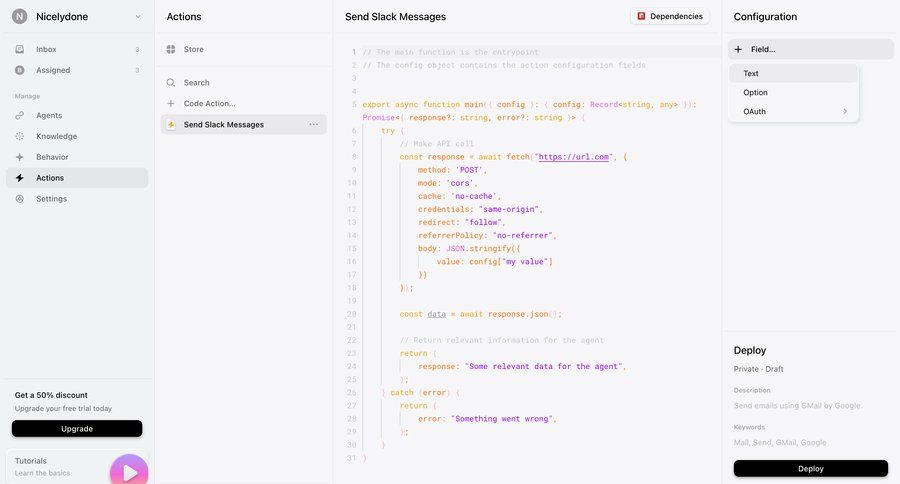Viewport: 900px width, 484px height.
Task: Expand the Nicelydone workspace dropdown
Action: click(x=138, y=17)
